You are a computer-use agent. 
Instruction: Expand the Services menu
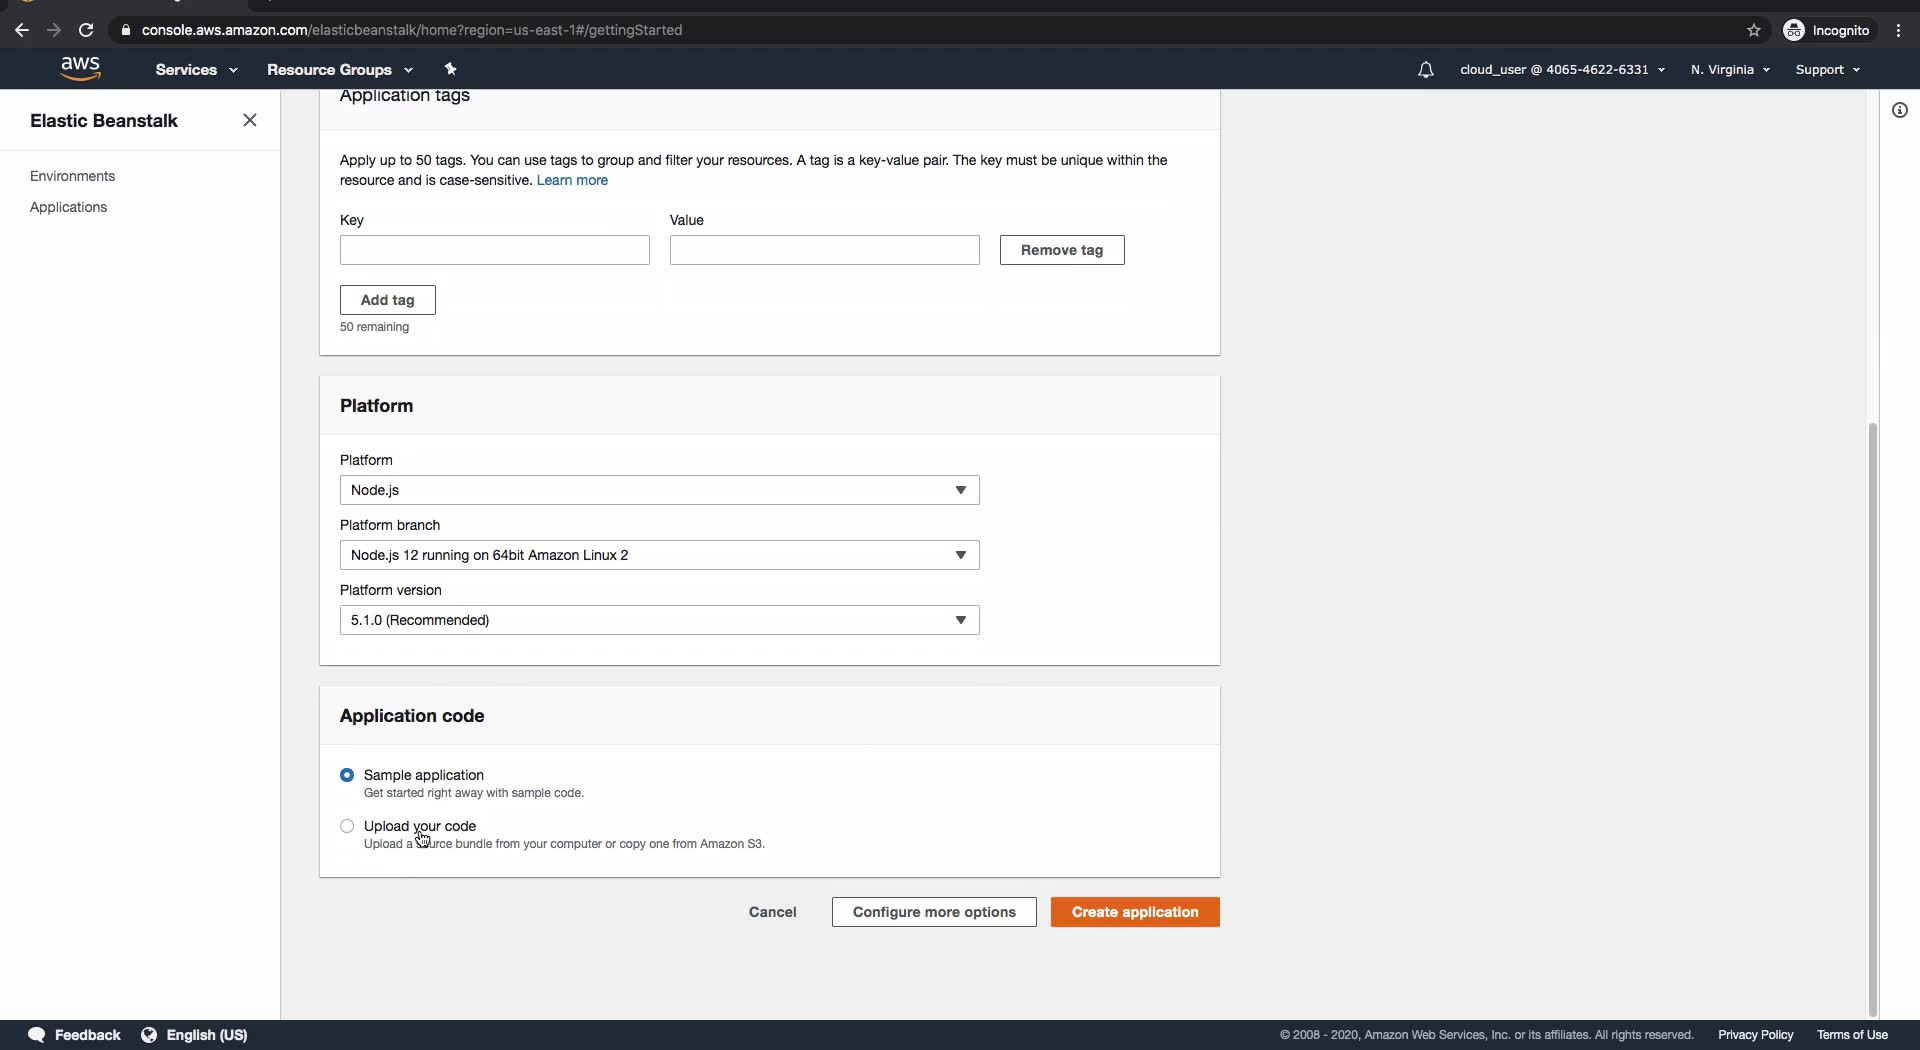click(x=196, y=70)
